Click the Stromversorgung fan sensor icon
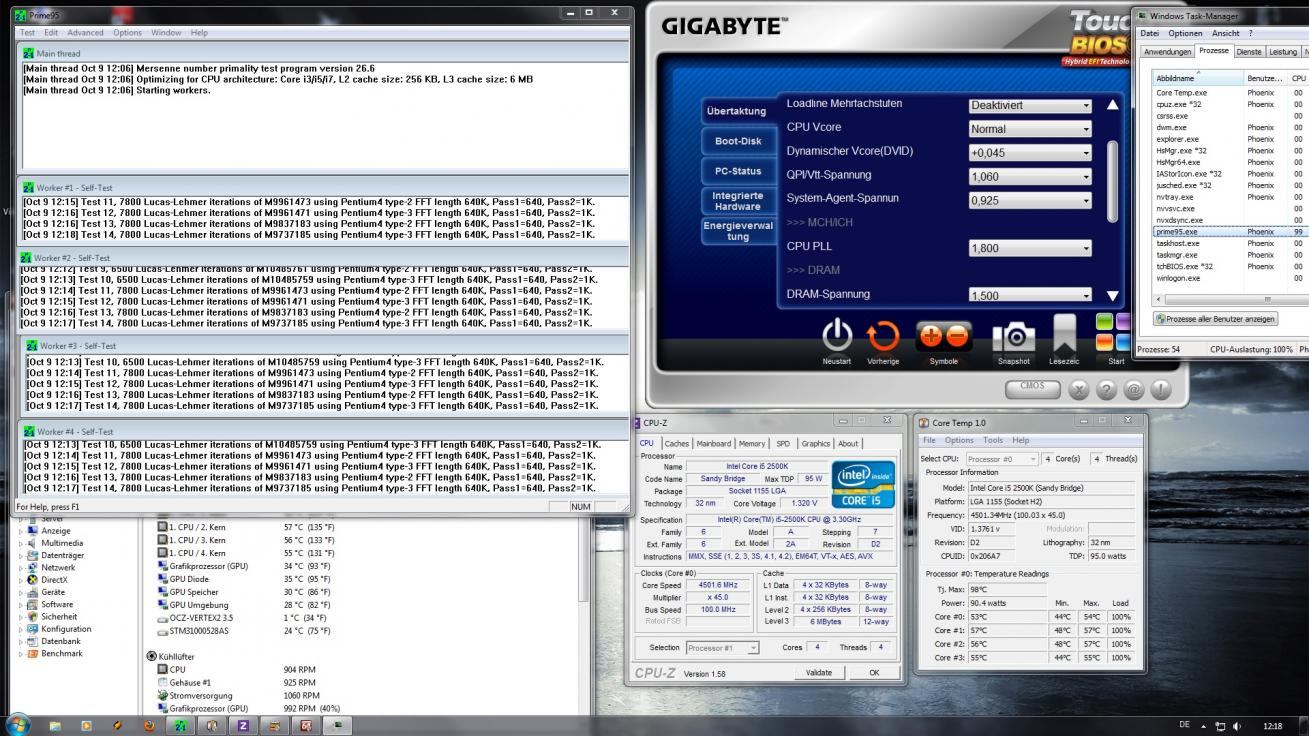The width and height of the screenshot is (1309, 736). coord(163,695)
